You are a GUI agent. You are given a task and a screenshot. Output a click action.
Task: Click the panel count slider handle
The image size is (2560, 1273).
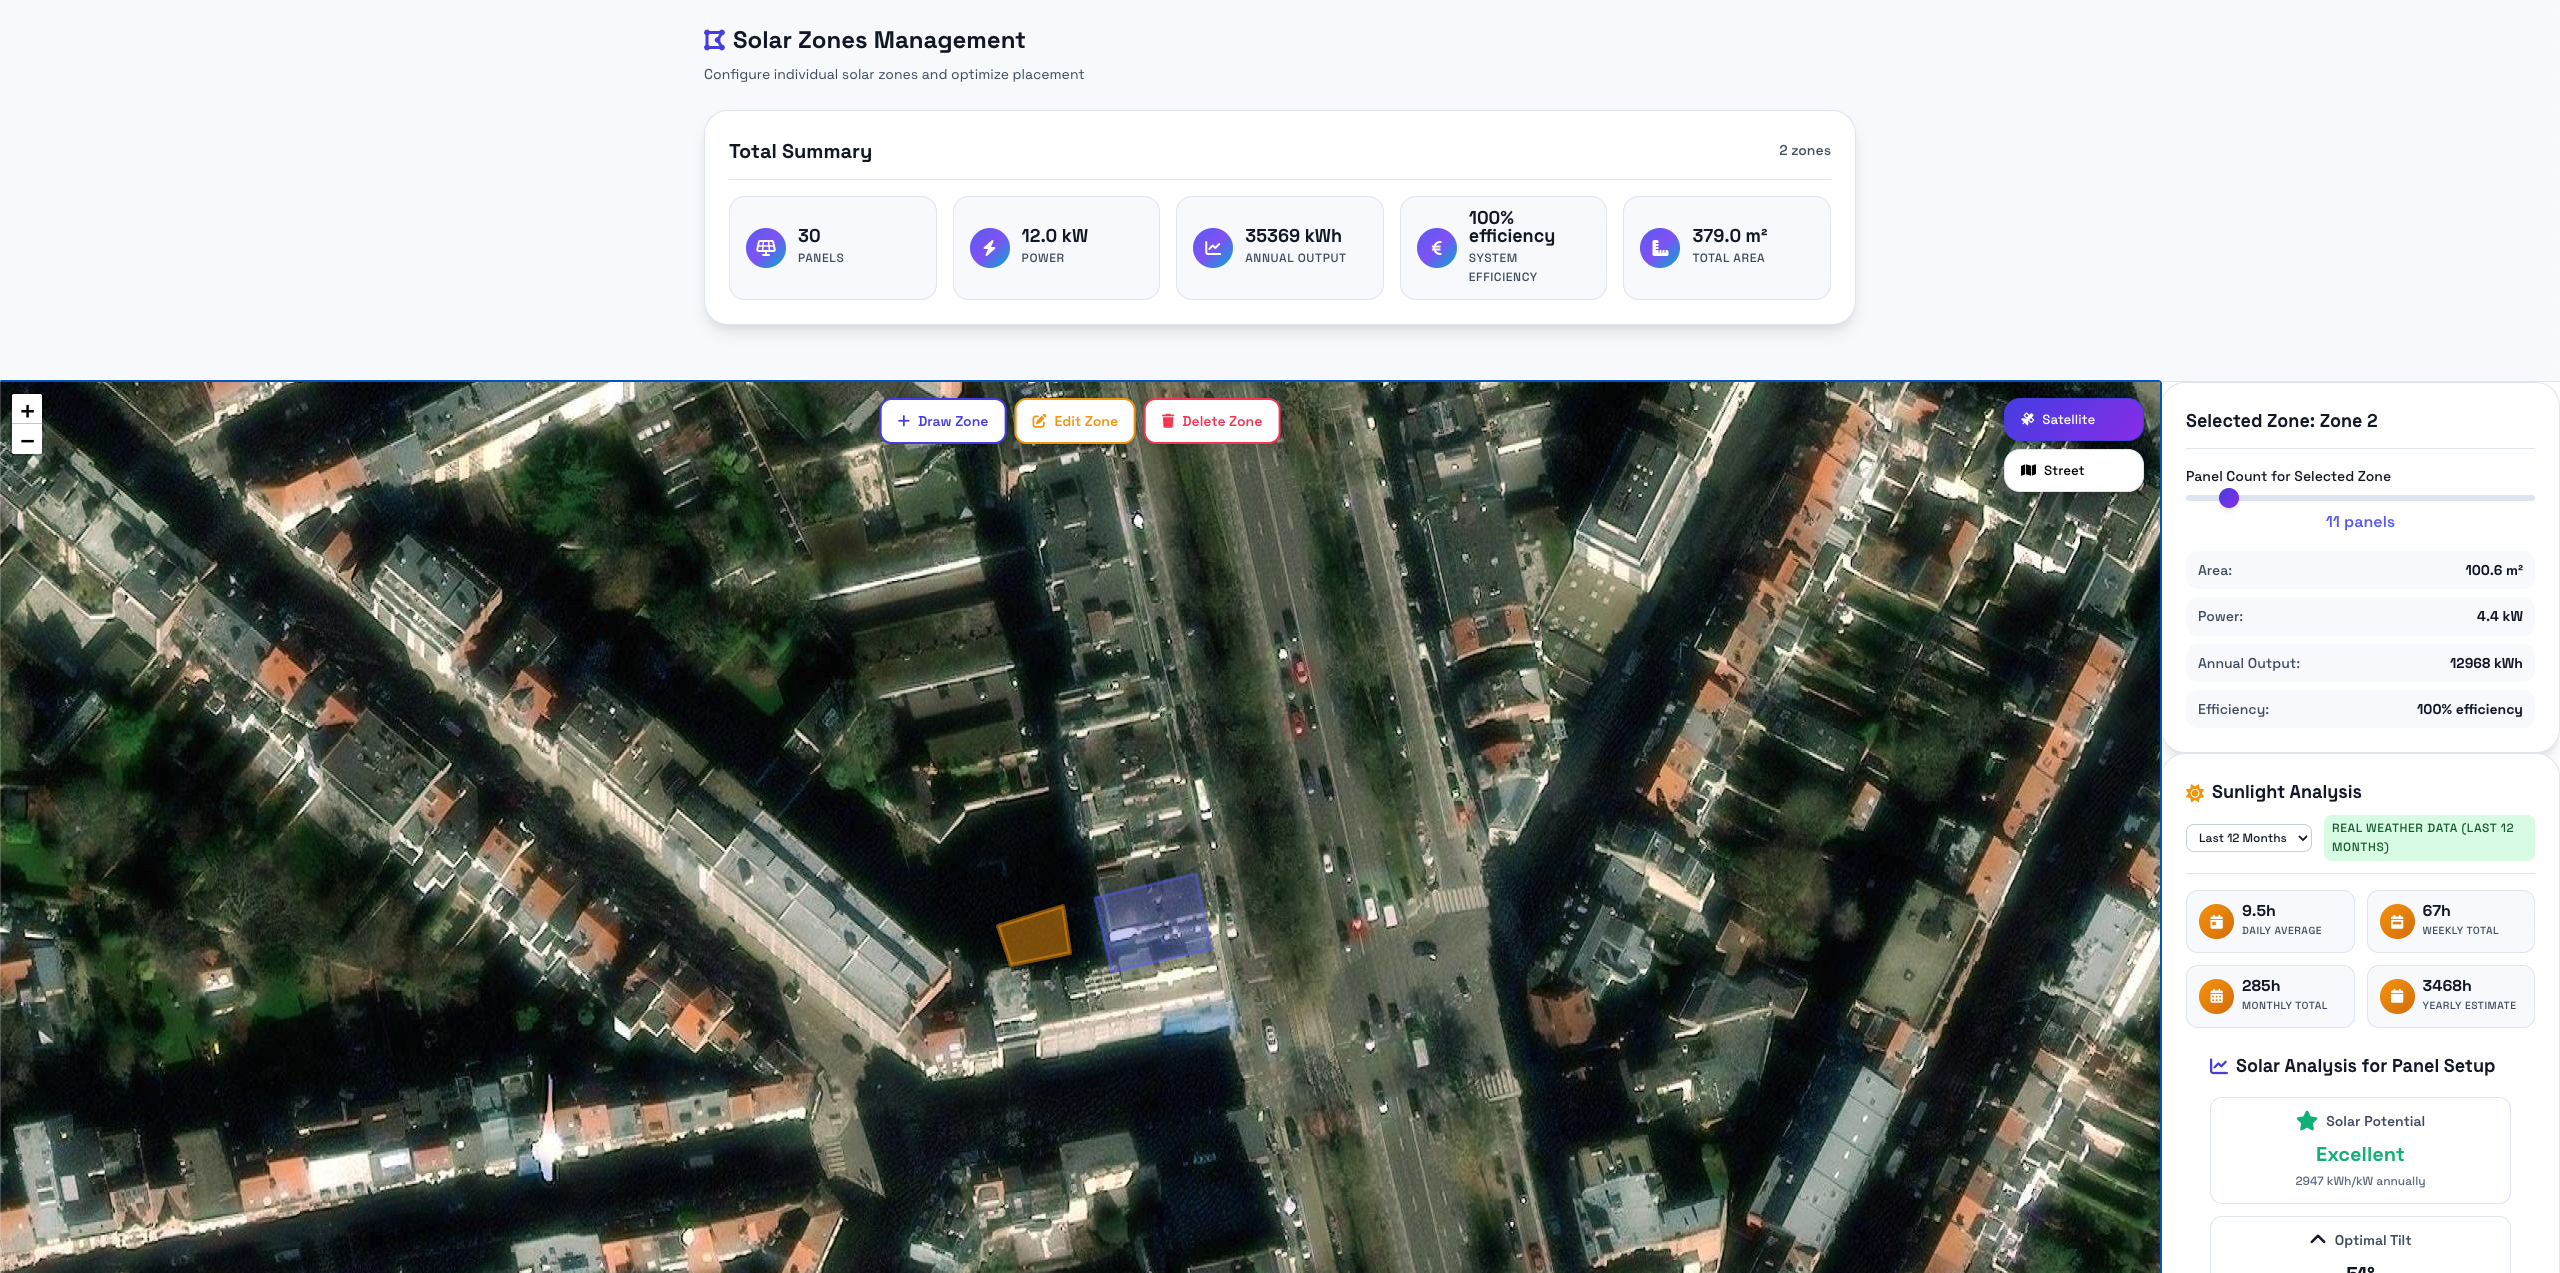point(2229,498)
